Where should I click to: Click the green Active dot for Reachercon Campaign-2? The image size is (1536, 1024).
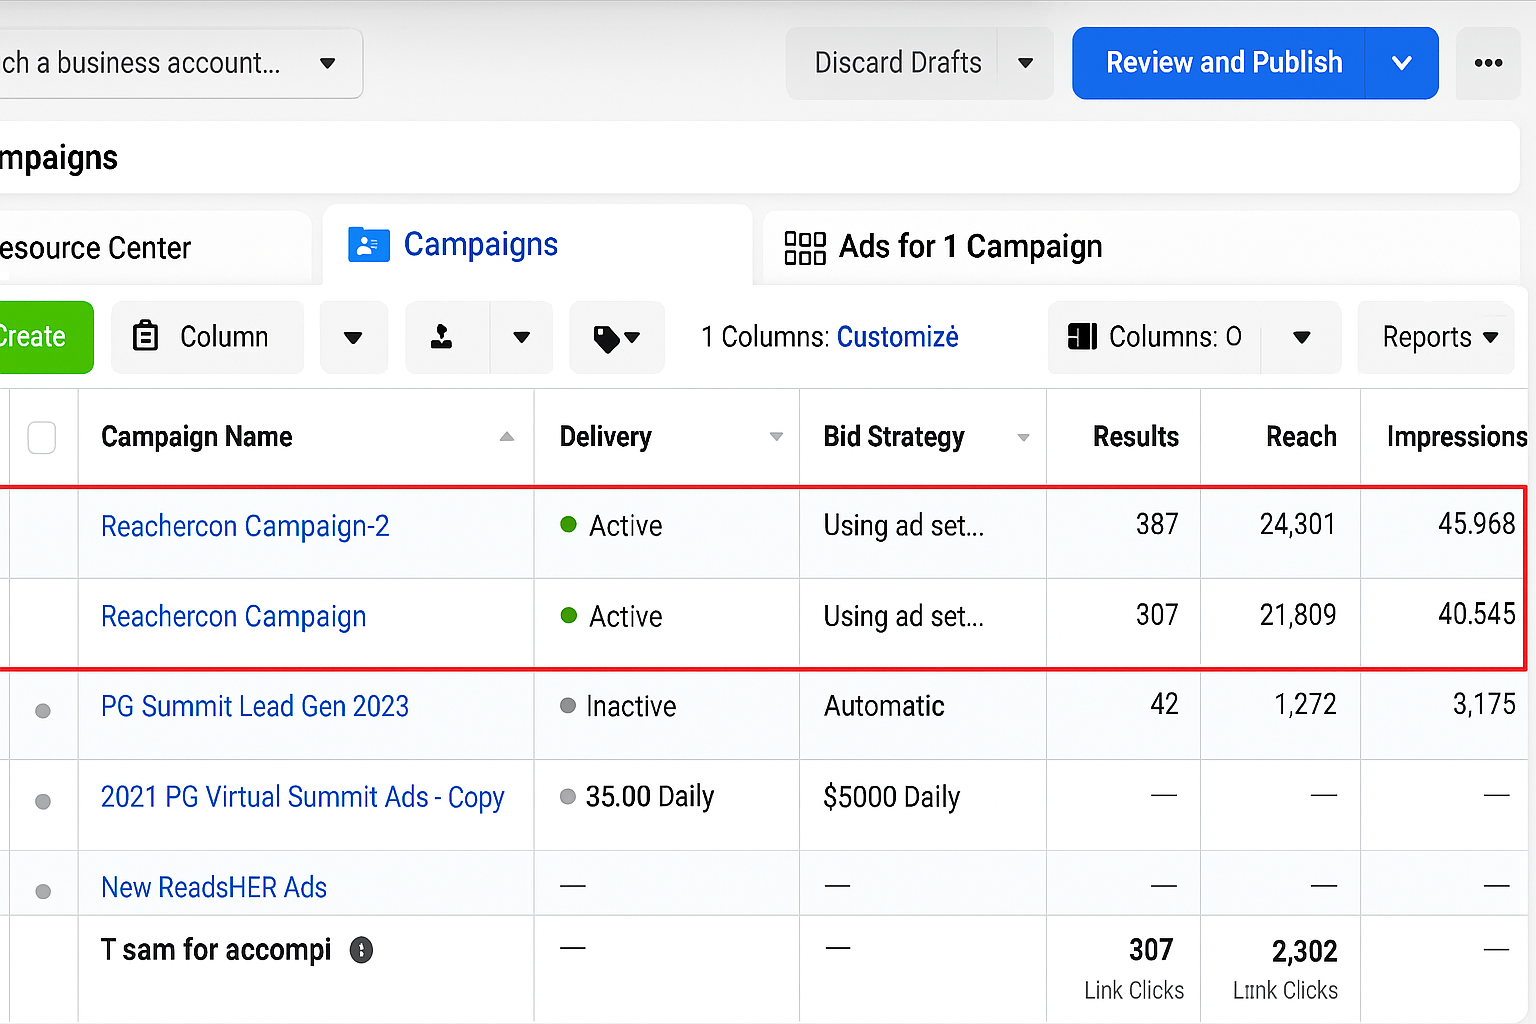[x=568, y=525]
